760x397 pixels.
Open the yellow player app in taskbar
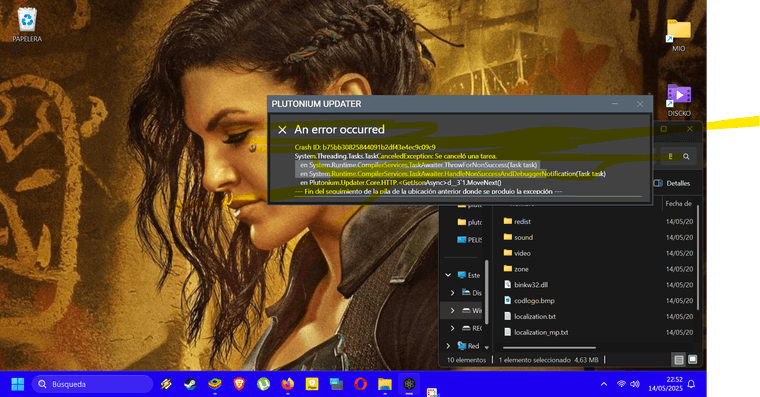pyautogui.click(x=312, y=384)
